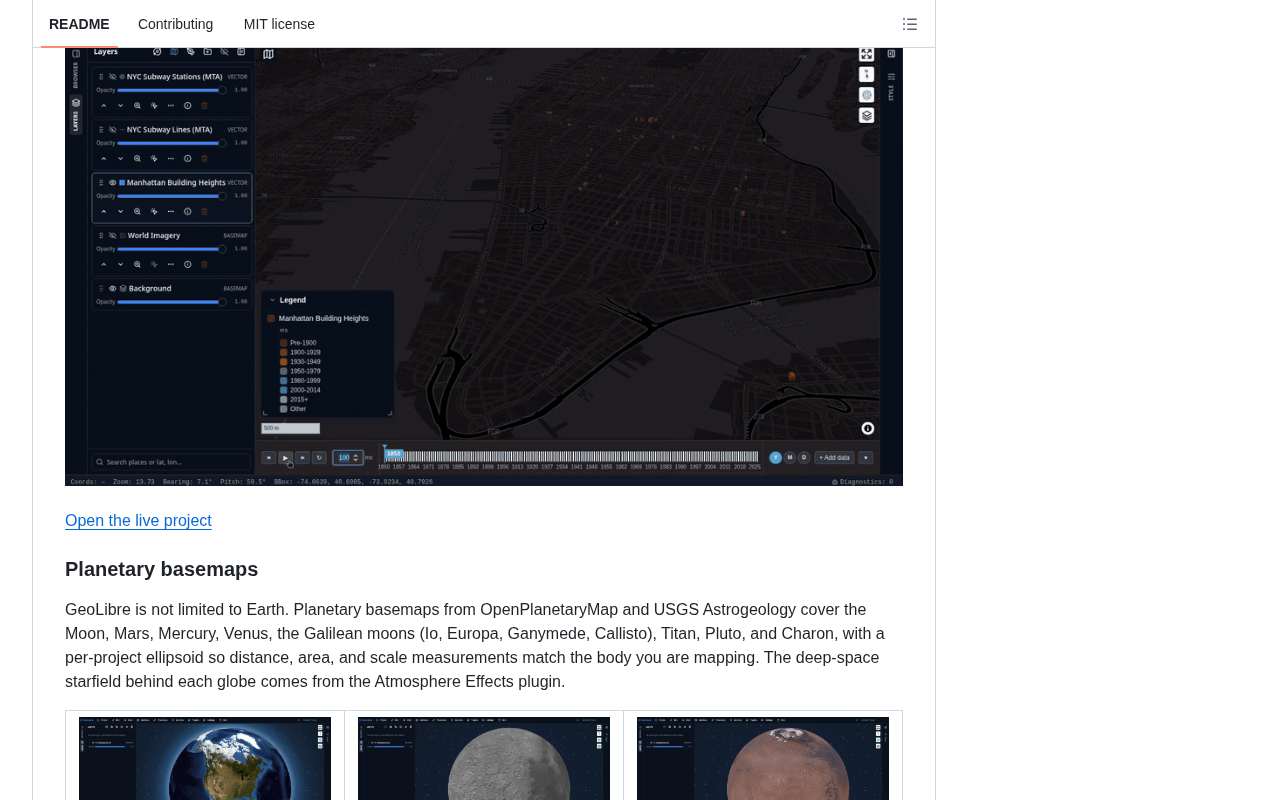Click Manhattan Building Heights opacity slider
Image resolution: width=1280 pixels, height=800 pixels.
(171, 195)
